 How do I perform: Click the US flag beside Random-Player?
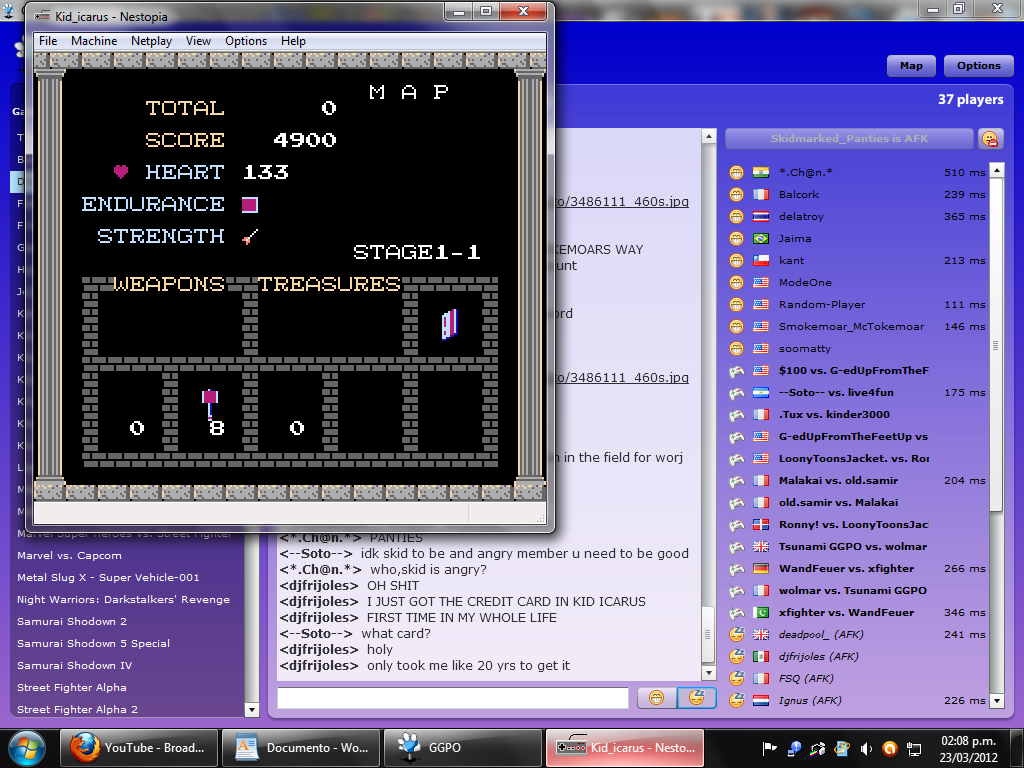pyautogui.click(x=761, y=304)
